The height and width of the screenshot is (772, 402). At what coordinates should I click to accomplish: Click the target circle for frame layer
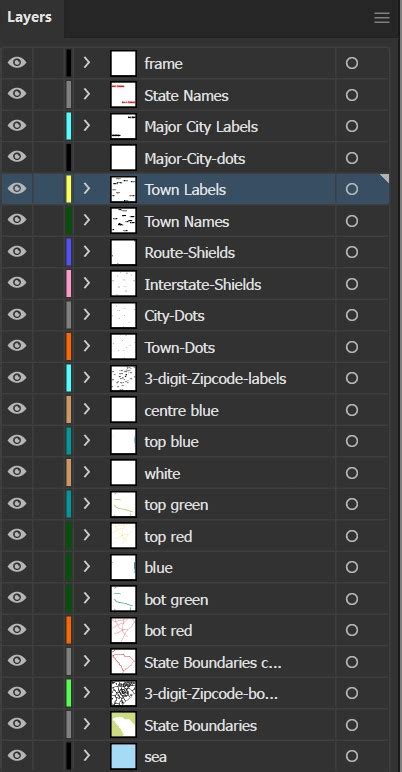tap(352, 64)
